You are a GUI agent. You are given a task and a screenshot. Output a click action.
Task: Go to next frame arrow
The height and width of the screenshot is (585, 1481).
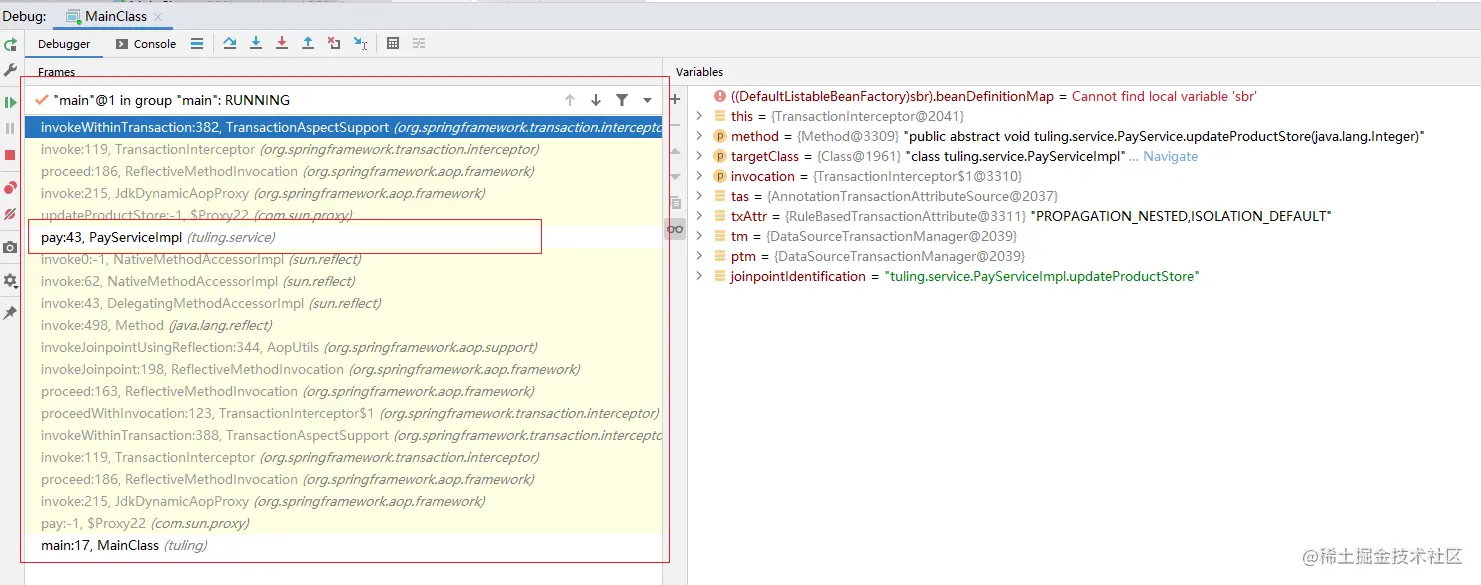[596, 100]
